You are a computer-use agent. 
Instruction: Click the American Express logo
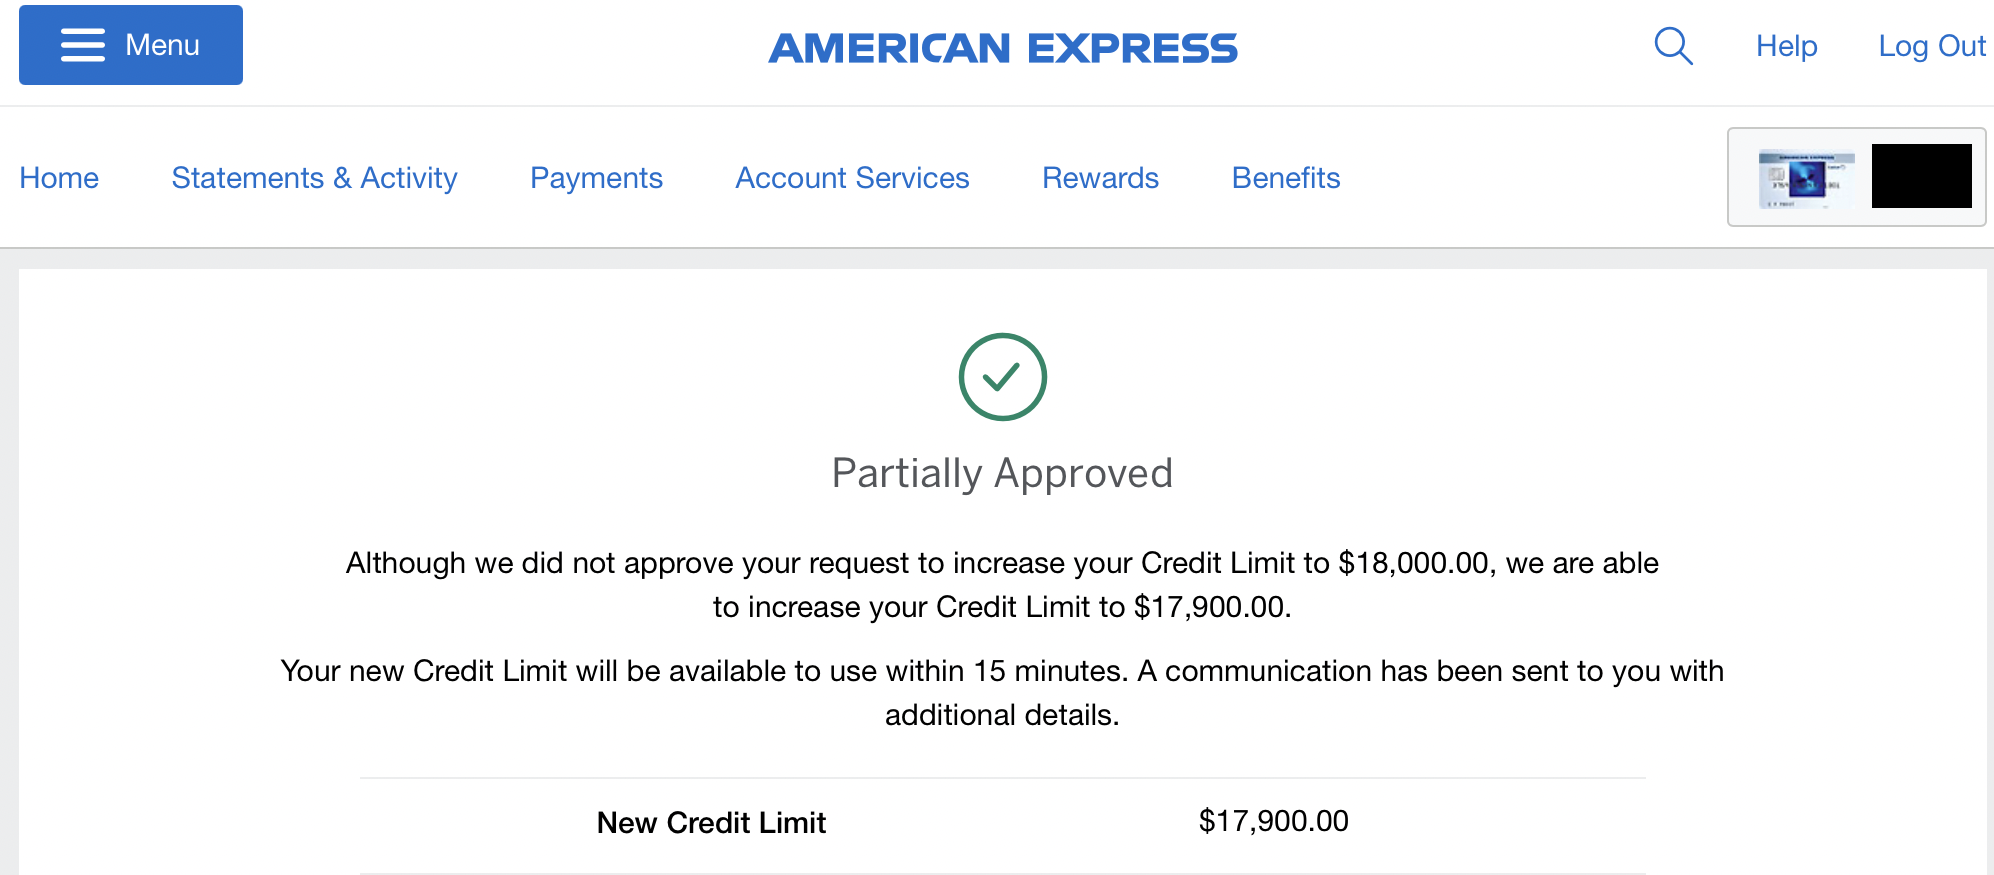(x=1003, y=48)
